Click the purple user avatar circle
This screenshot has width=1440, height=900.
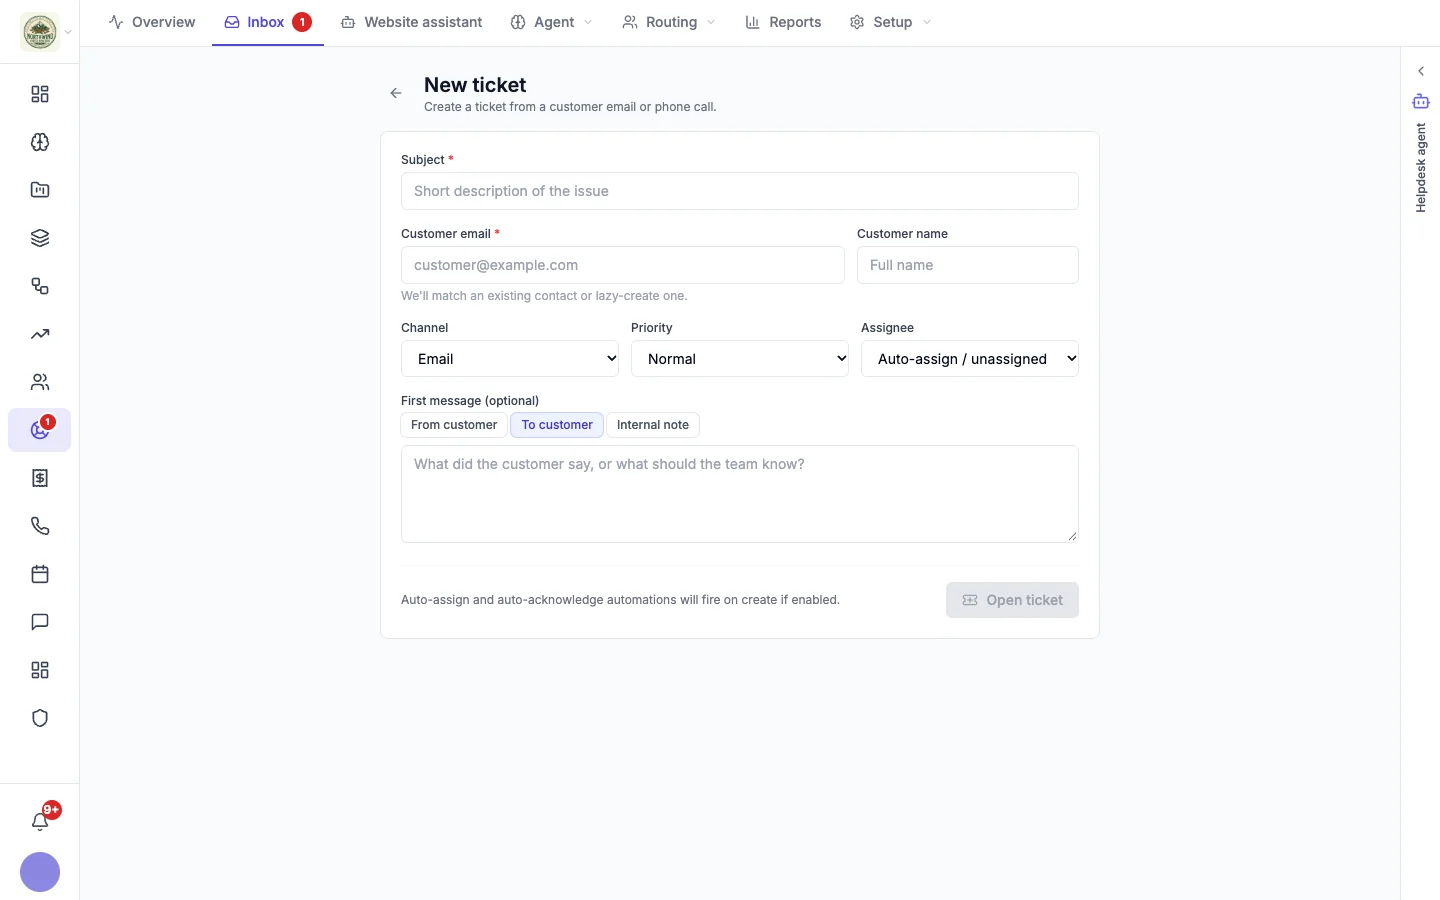coord(40,872)
